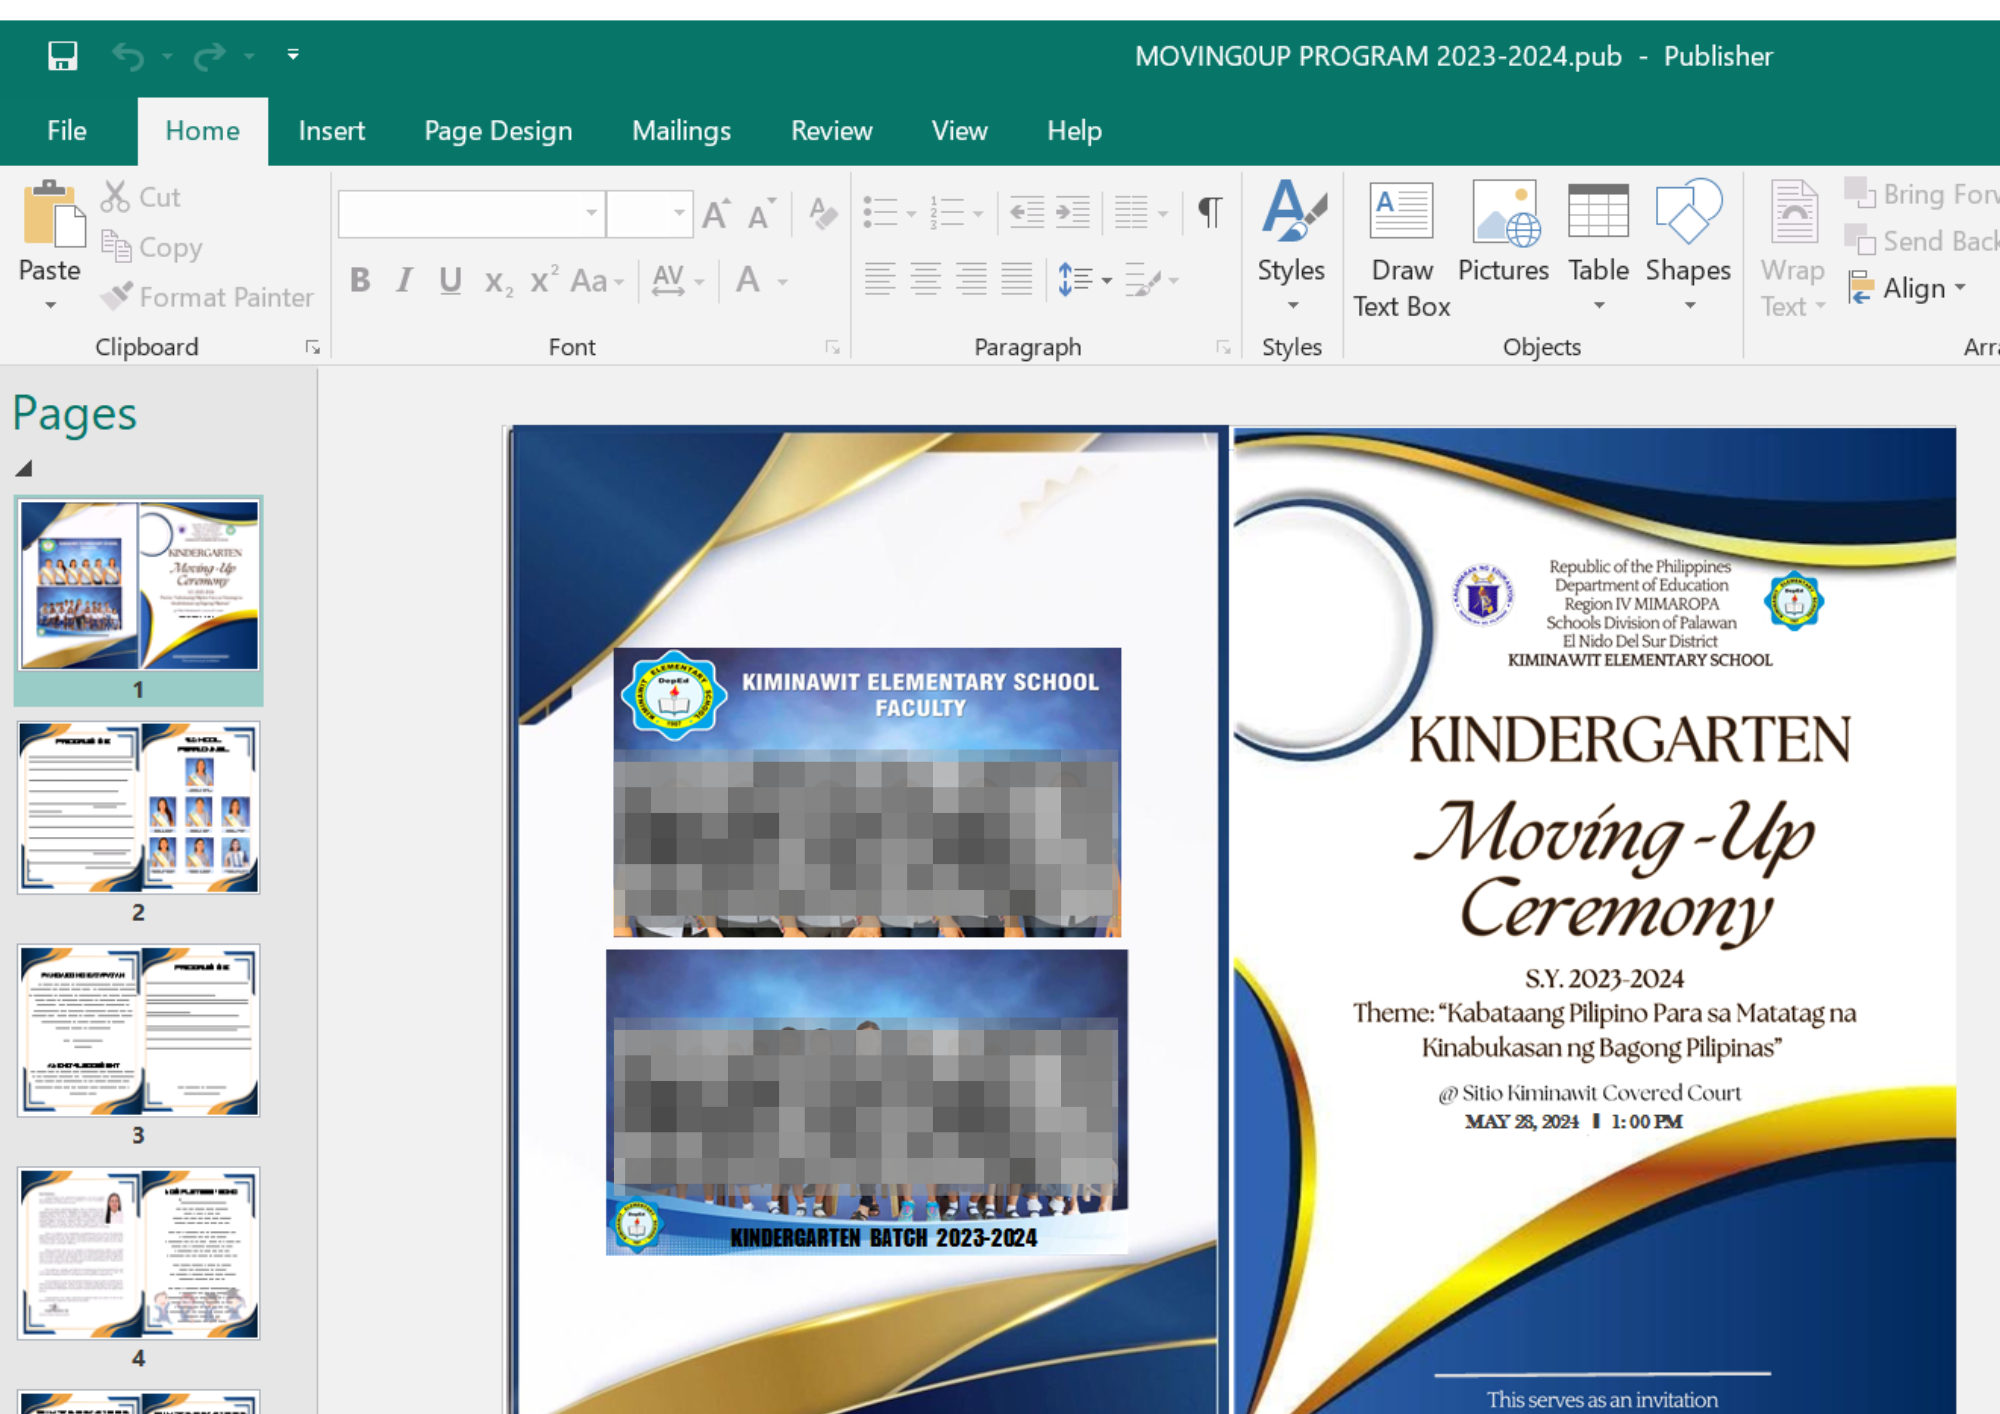
Task: Click Cut in the Clipboard group
Action: pos(140,197)
